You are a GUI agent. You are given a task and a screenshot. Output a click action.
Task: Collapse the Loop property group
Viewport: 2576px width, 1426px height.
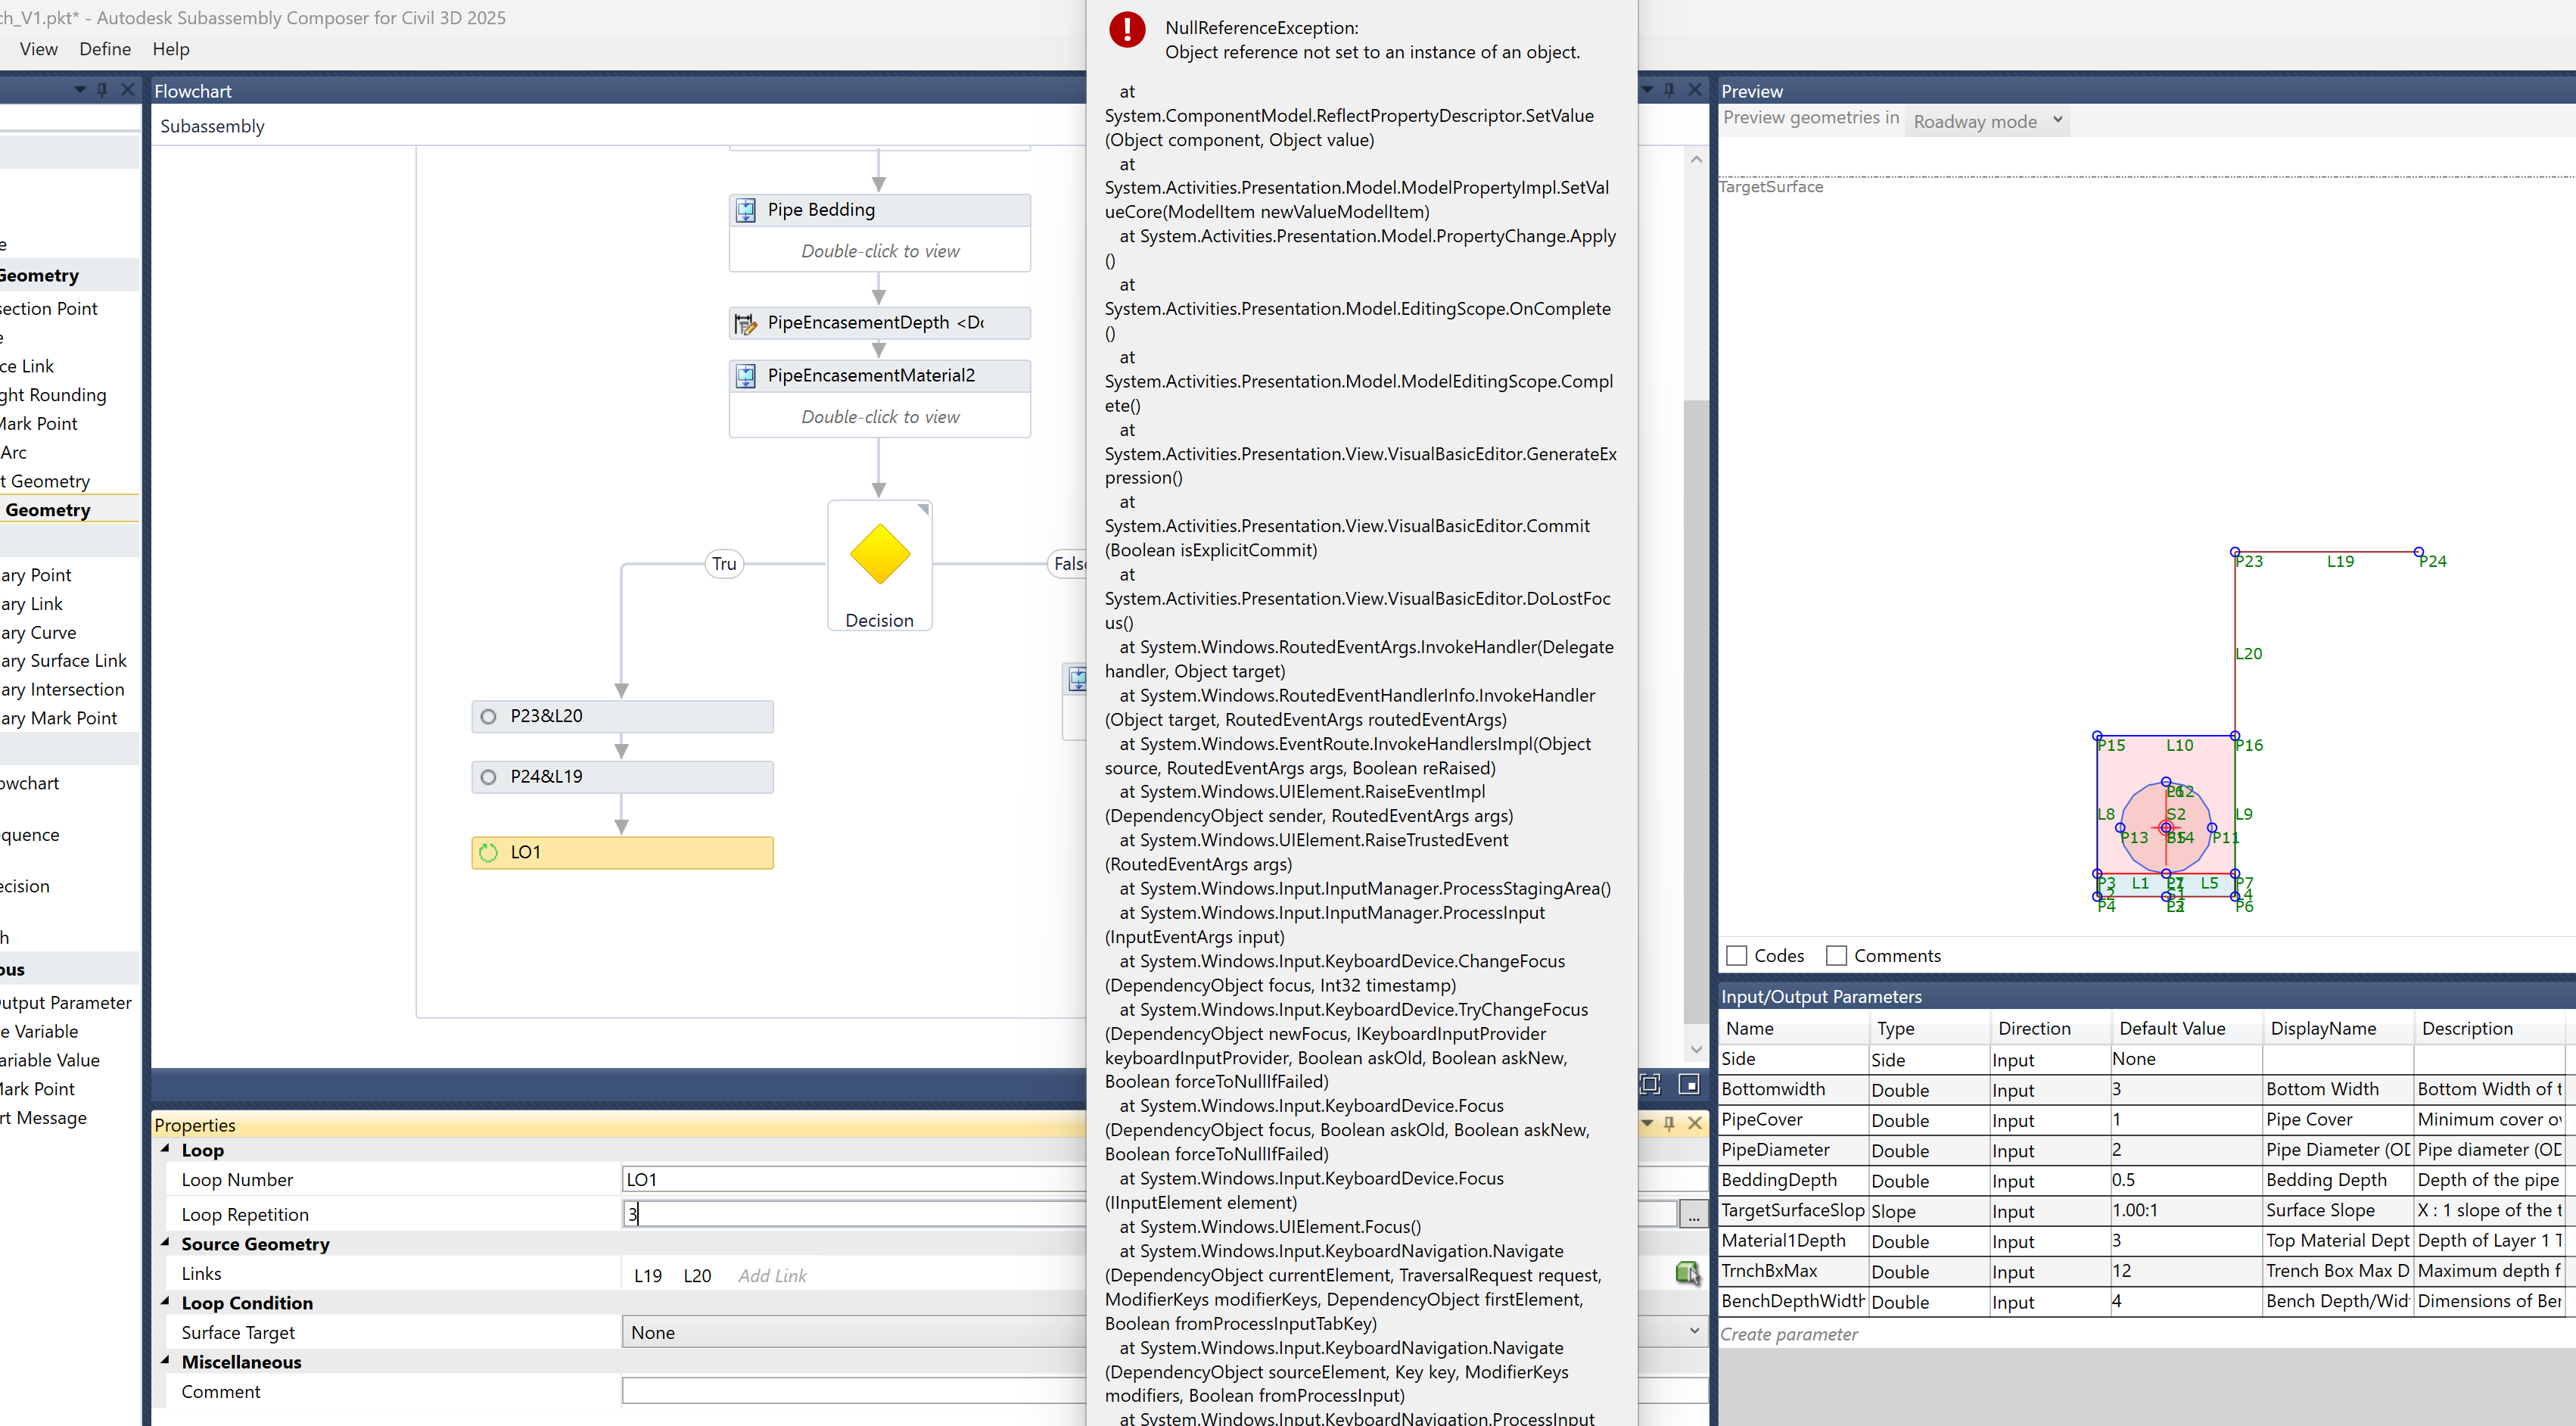pyautogui.click(x=166, y=1150)
